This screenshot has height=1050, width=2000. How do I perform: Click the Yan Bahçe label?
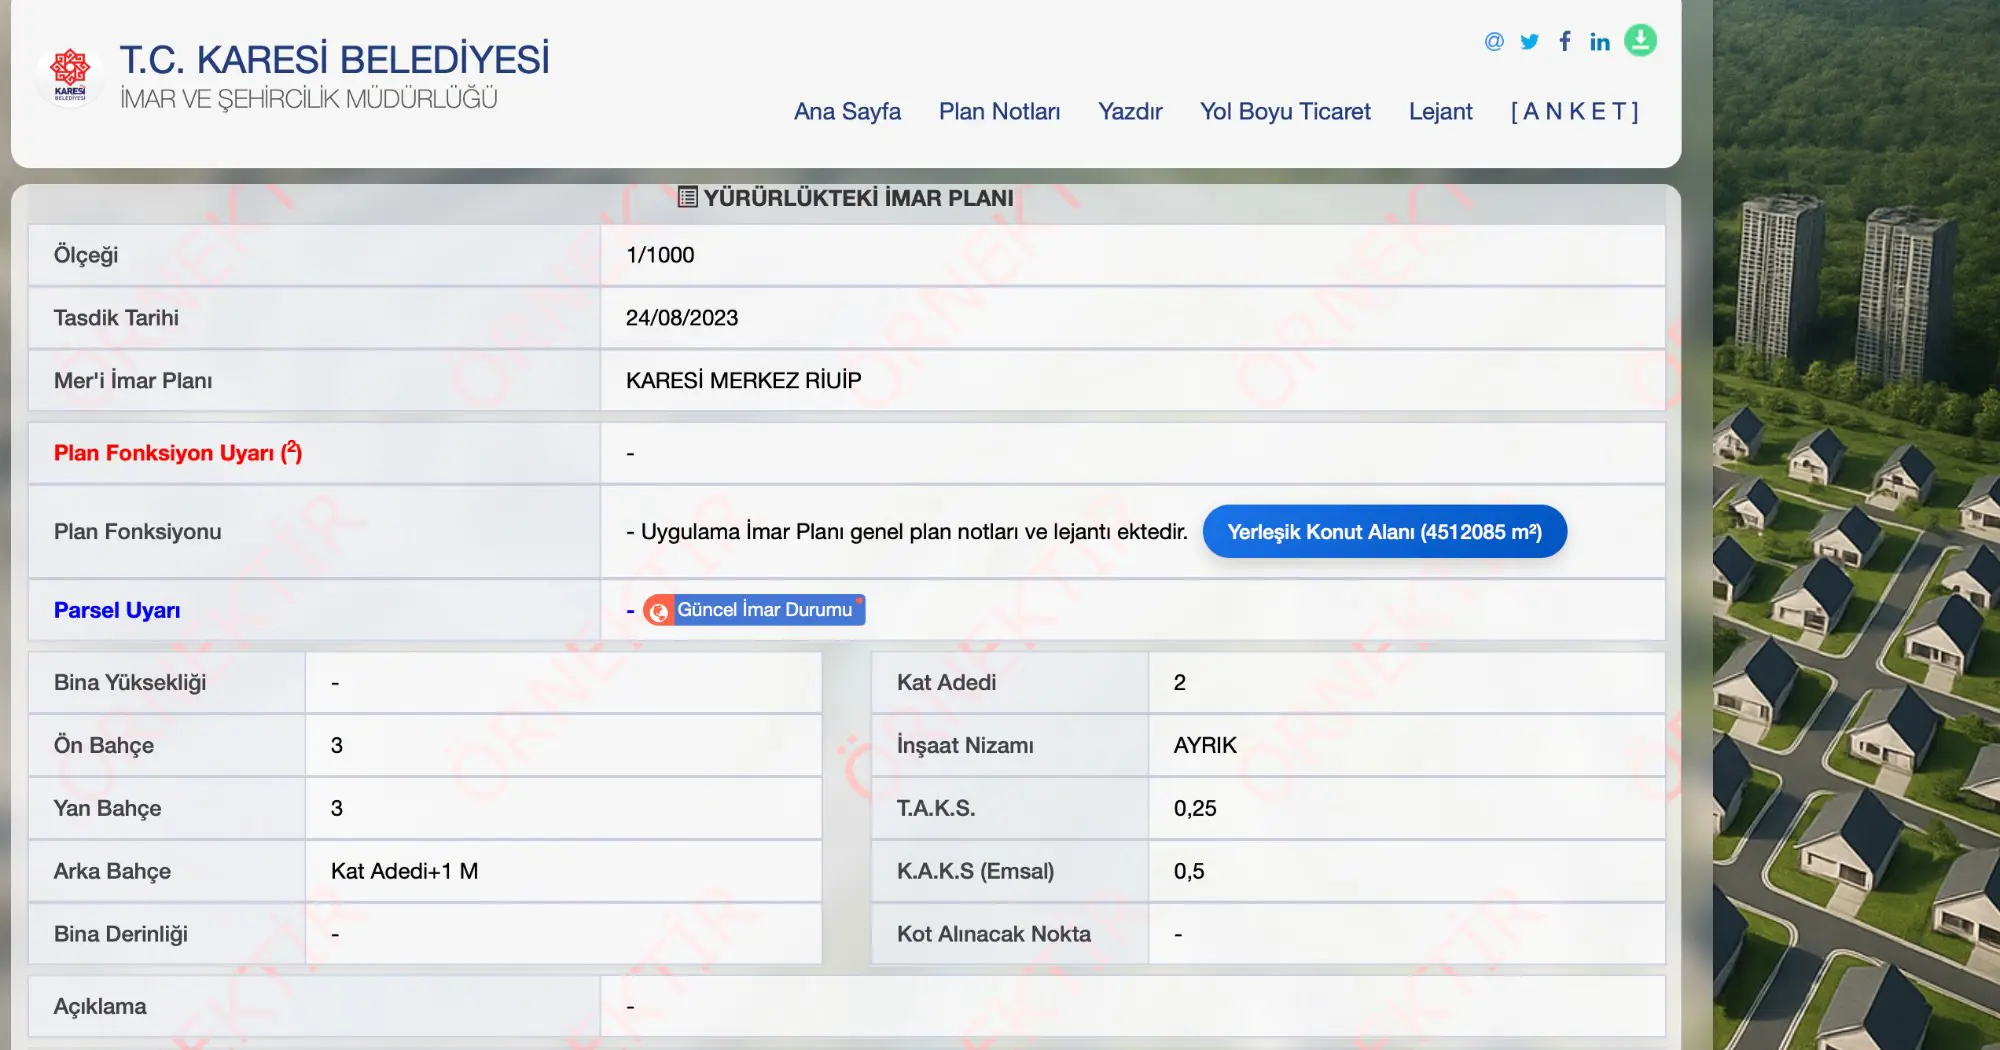coord(107,808)
